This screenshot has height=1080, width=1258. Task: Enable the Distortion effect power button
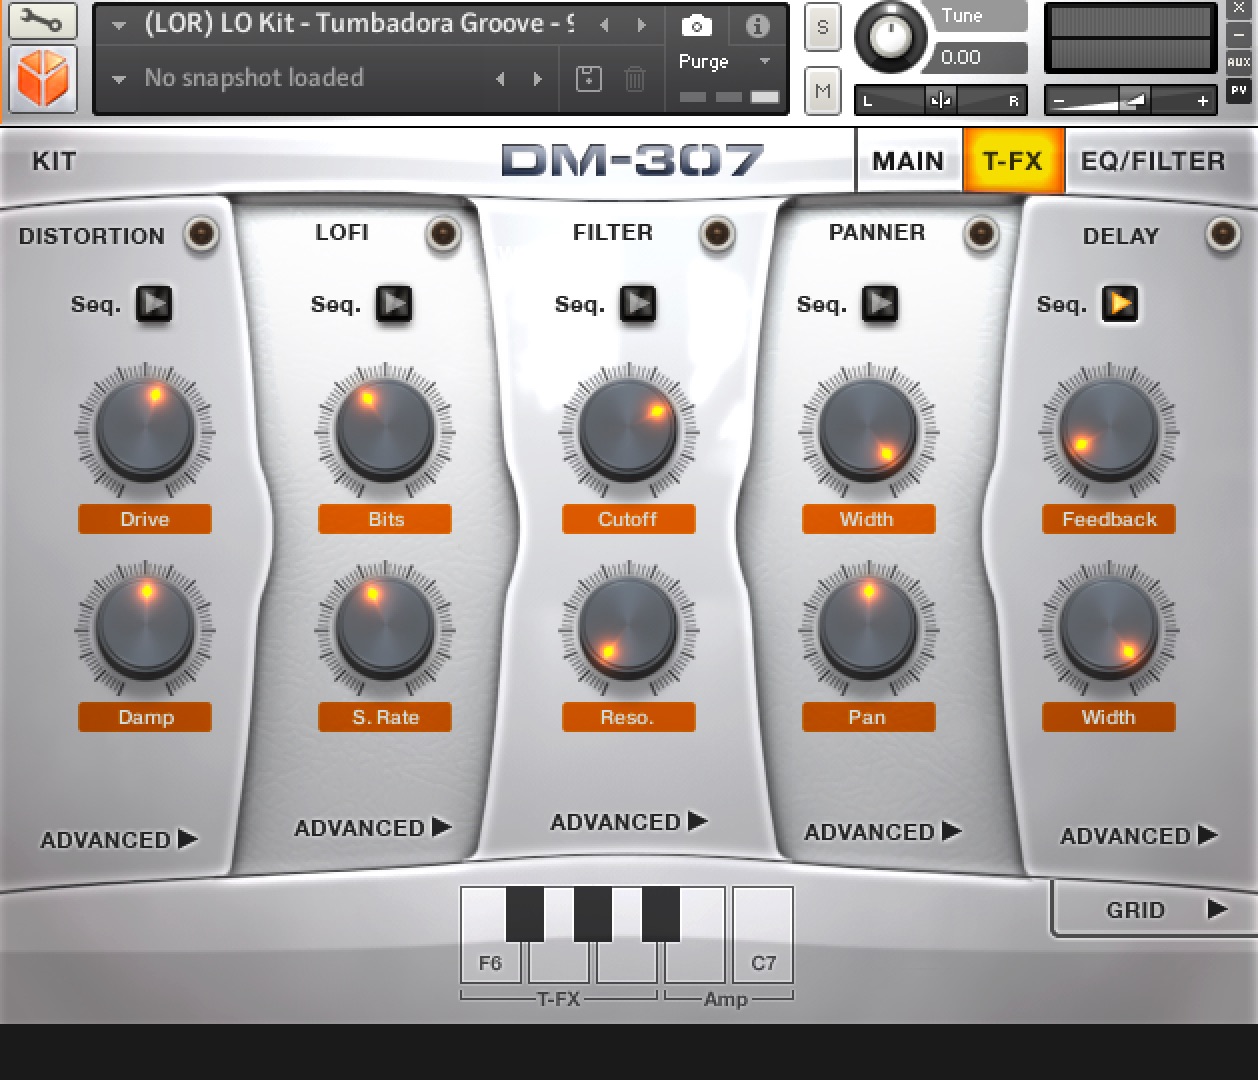[x=201, y=235]
